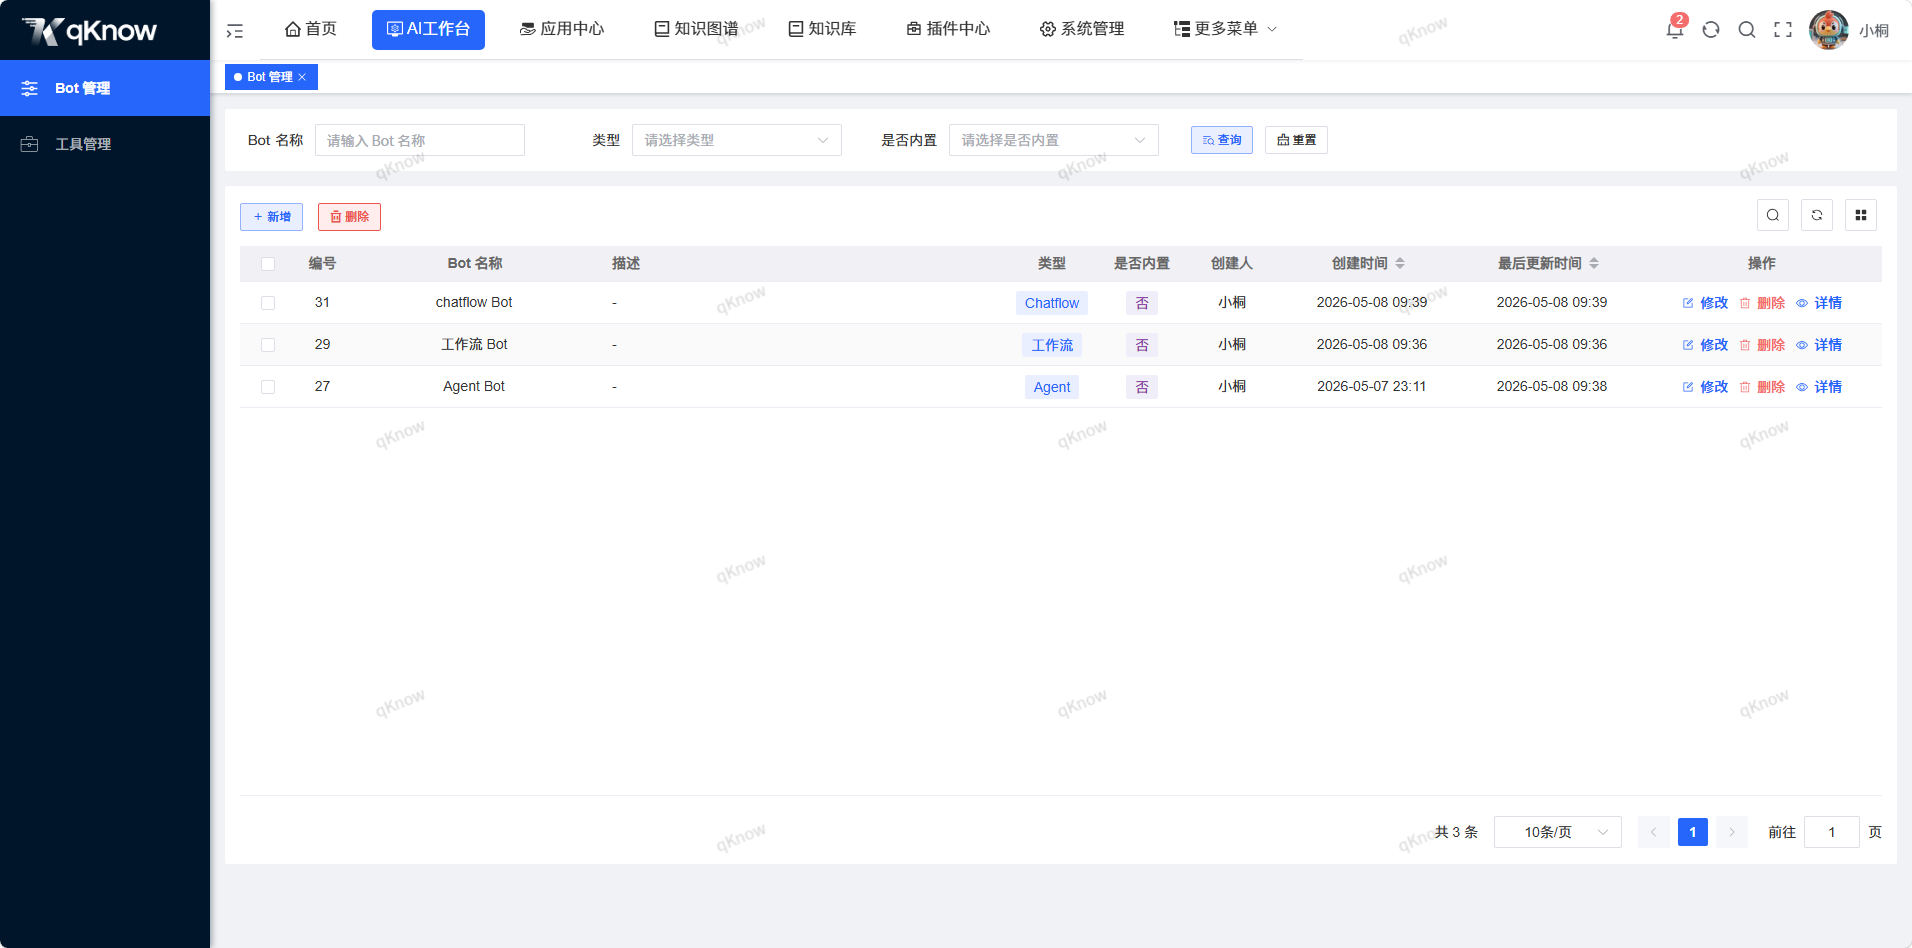Click the 重置 button
Screen dimensions: 1912x948
click(x=1296, y=140)
